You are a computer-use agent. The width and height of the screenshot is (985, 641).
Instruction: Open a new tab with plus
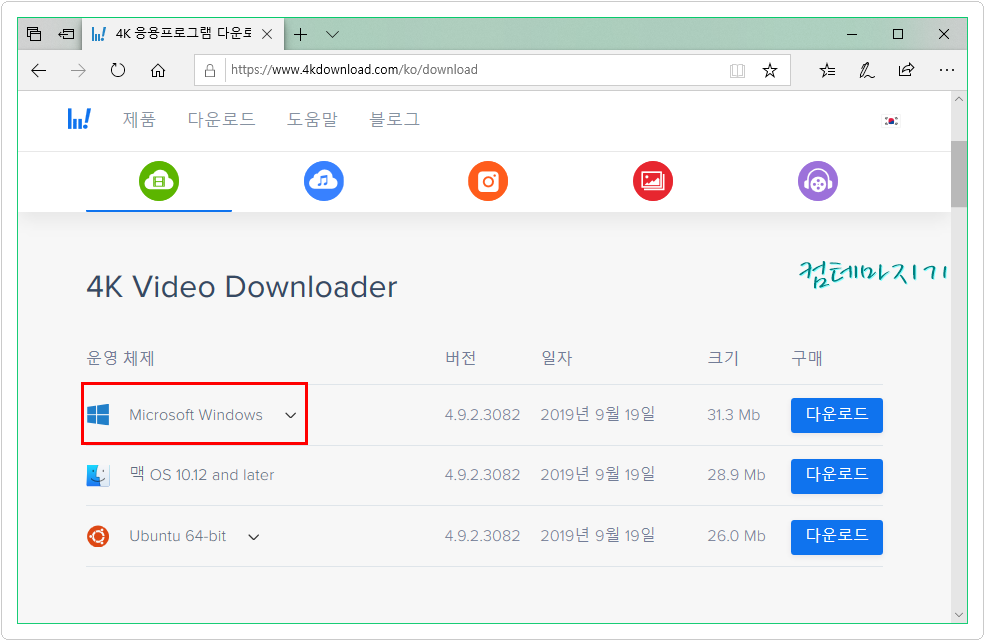(301, 35)
